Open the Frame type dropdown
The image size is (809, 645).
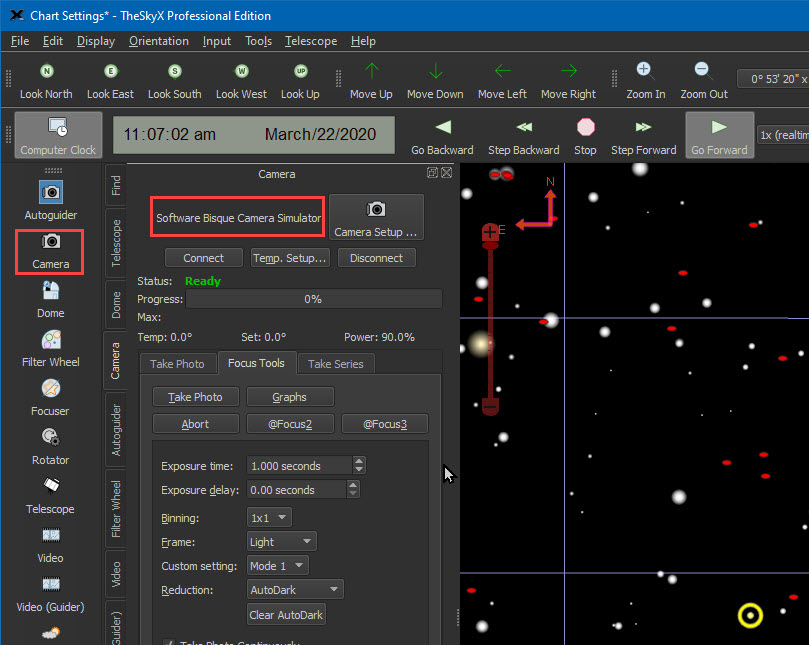[282, 542]
